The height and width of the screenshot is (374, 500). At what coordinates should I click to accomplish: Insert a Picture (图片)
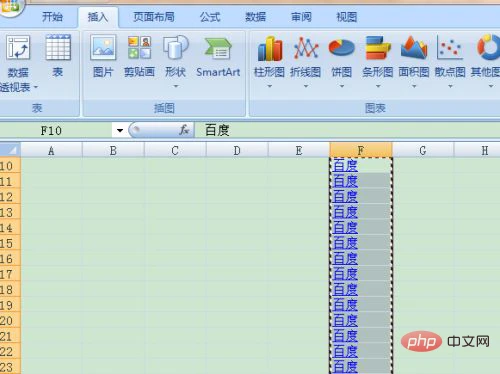pyautogui.click(x=103, y=56)
